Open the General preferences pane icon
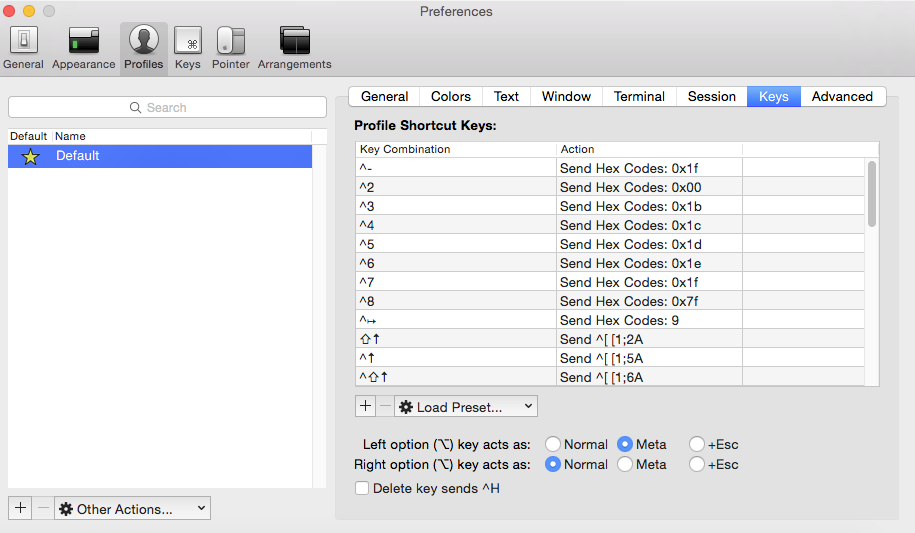Viewport: 915px width, 533px height. [x=23, y=47]
